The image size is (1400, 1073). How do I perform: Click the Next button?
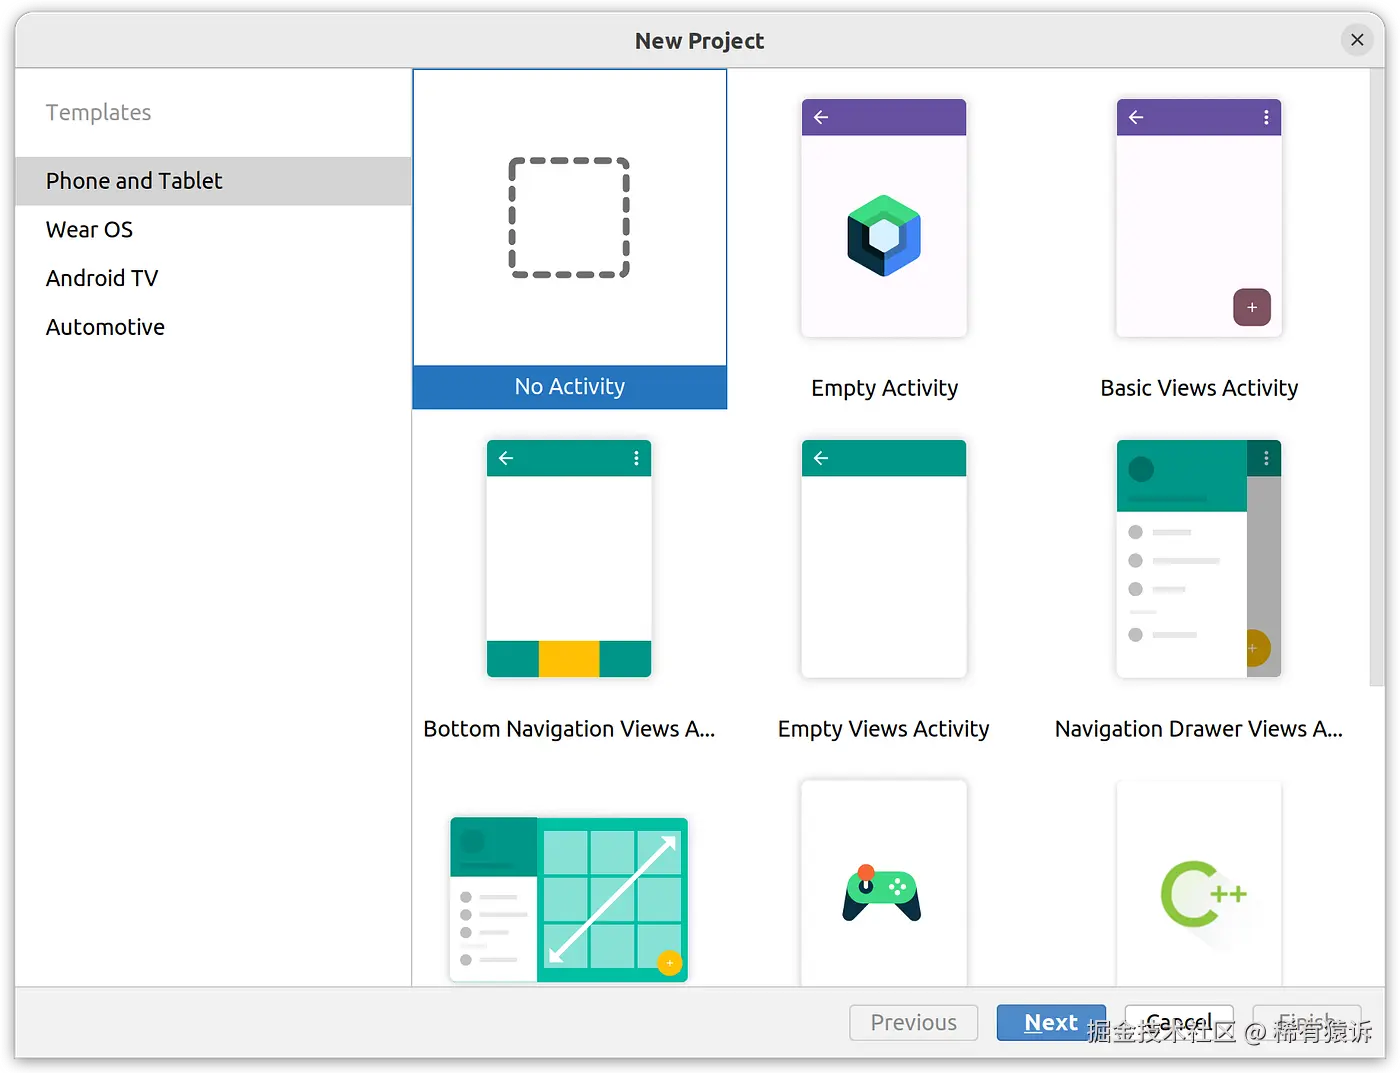click(x=1051, y=1022)
